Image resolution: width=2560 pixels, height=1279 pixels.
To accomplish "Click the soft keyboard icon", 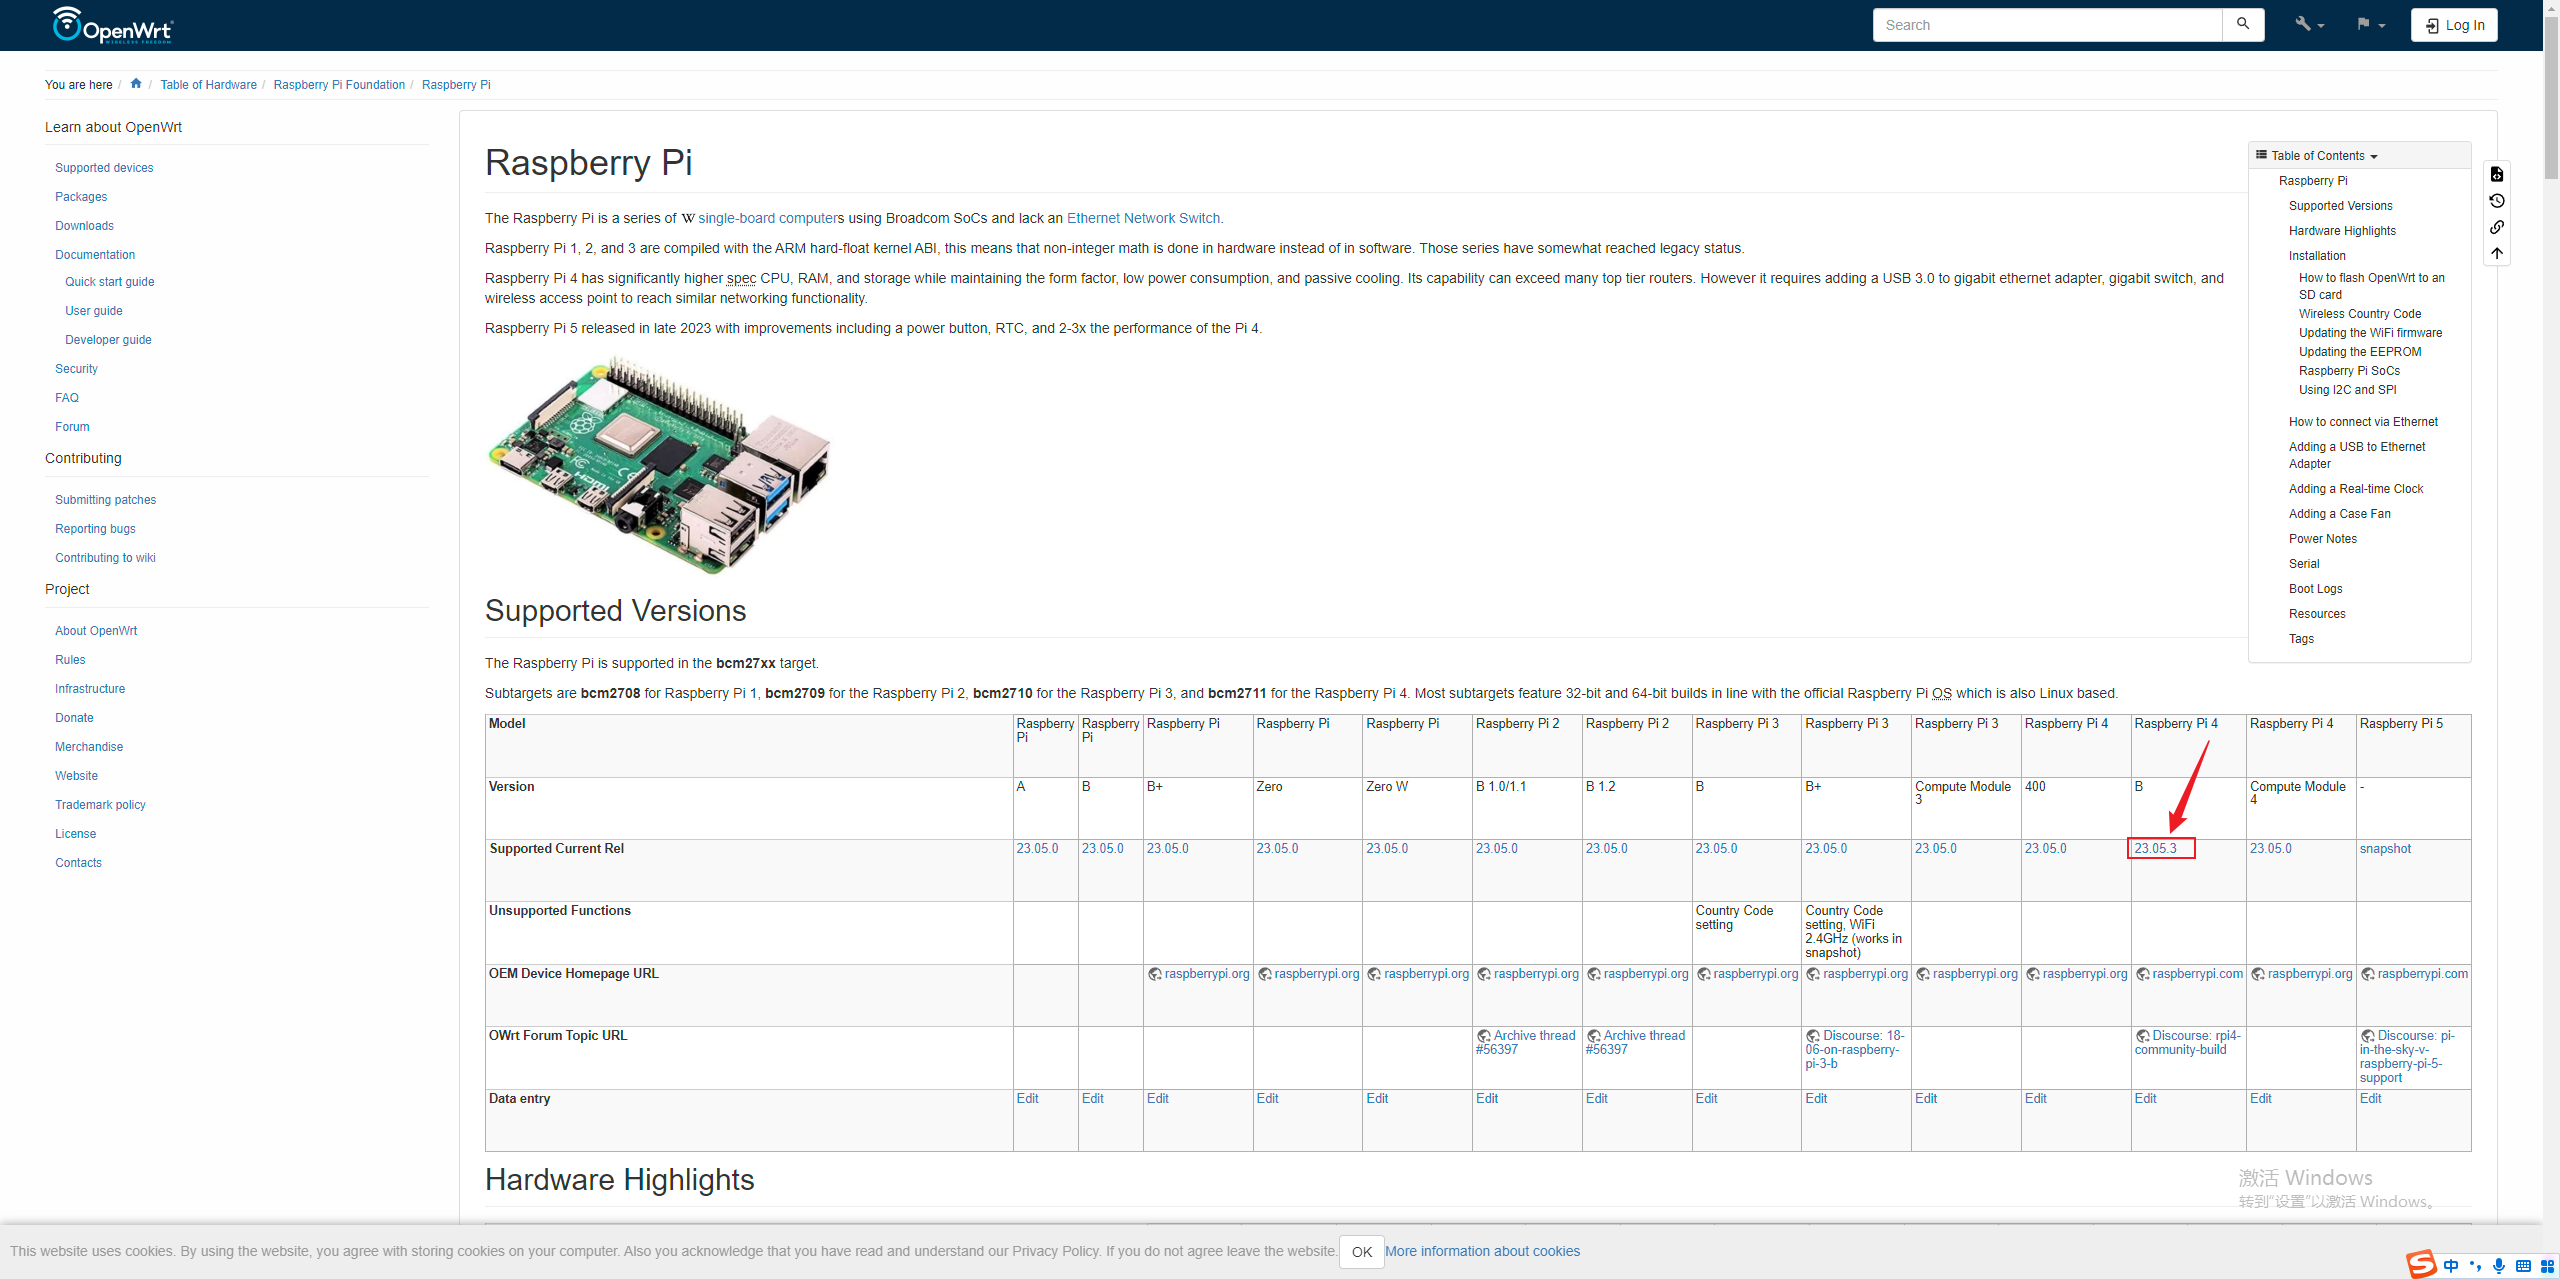I will 2523,1266.
